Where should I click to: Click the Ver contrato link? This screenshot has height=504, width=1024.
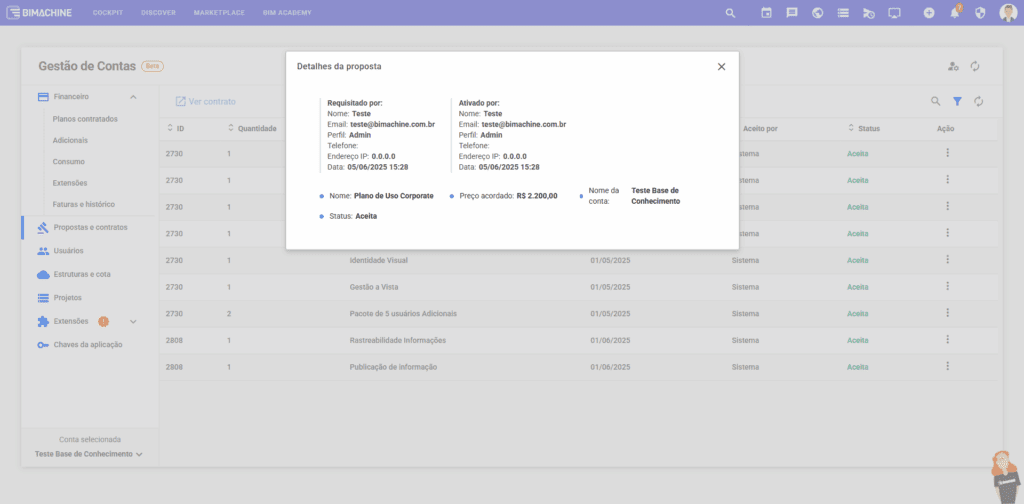[x=206, y=101]
